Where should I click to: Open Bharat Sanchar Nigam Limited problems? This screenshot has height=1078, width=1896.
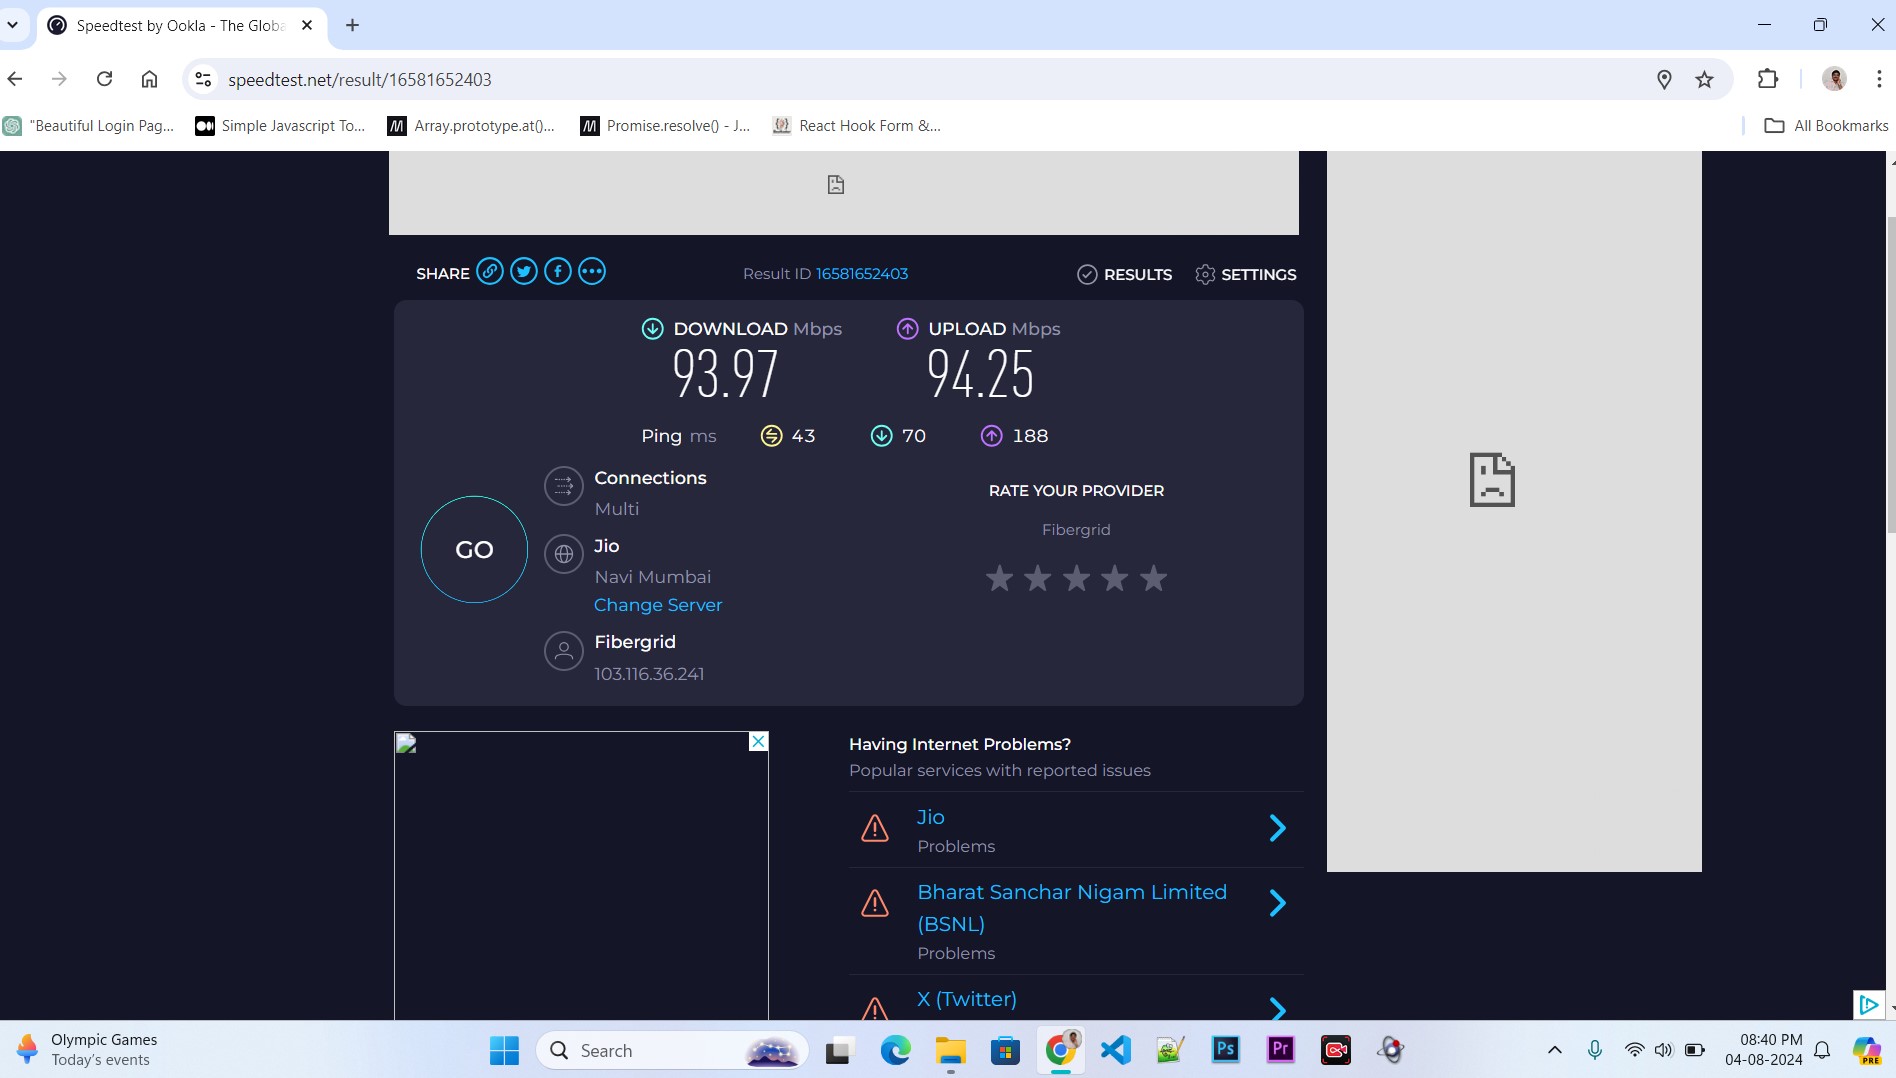pyautogui.click(x=1072, y=907)
